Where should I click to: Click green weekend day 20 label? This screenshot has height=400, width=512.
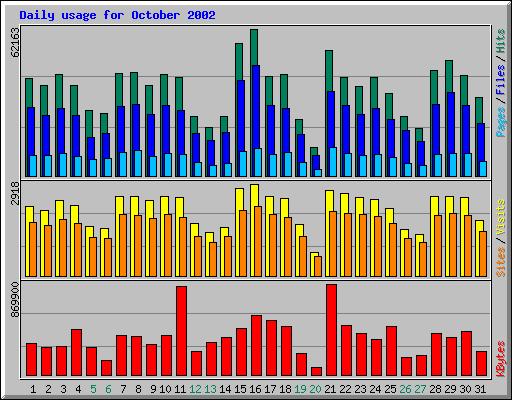click(315, 389)
